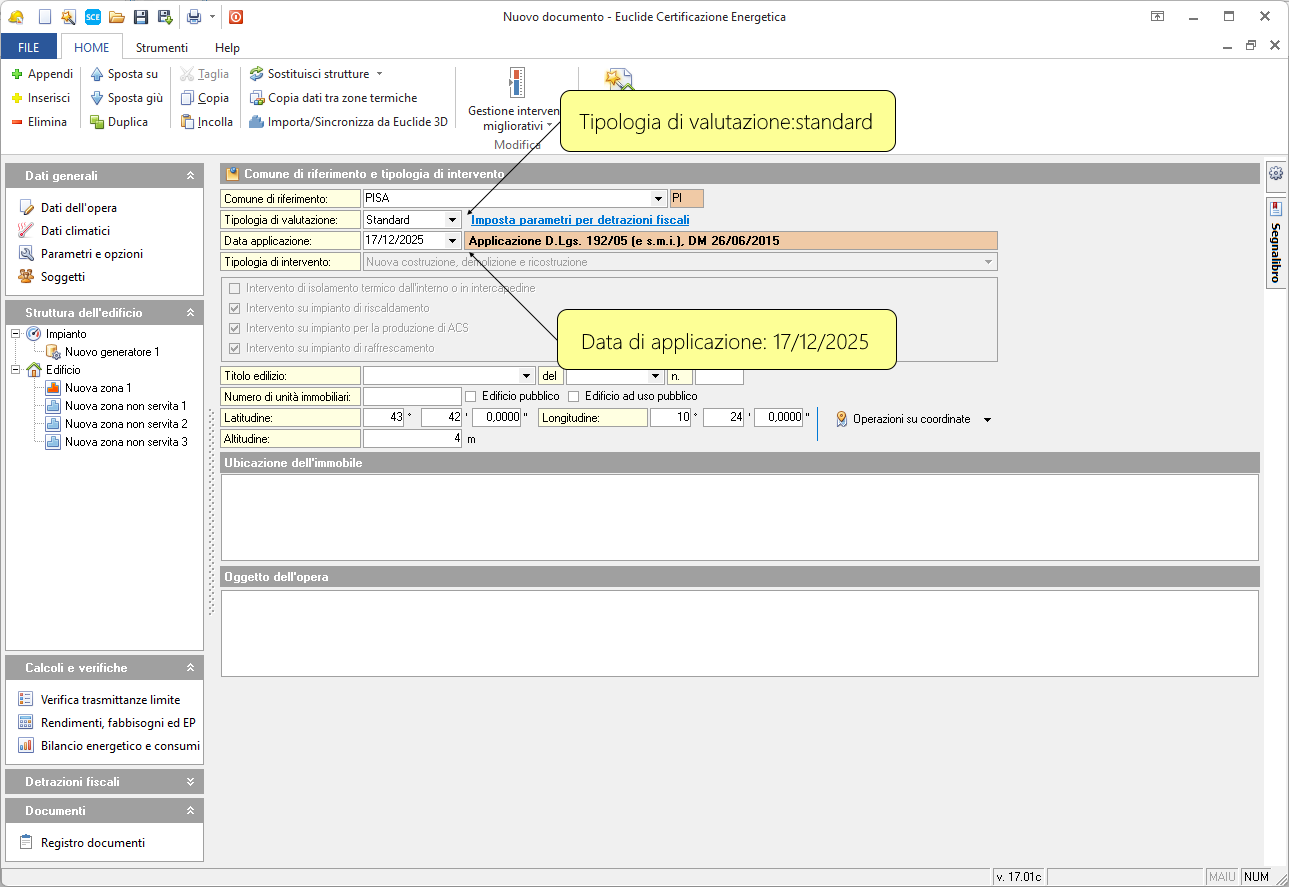Open Dati climatici in sidebar
Screen dimensions: 1289x887
pos(75,231)
